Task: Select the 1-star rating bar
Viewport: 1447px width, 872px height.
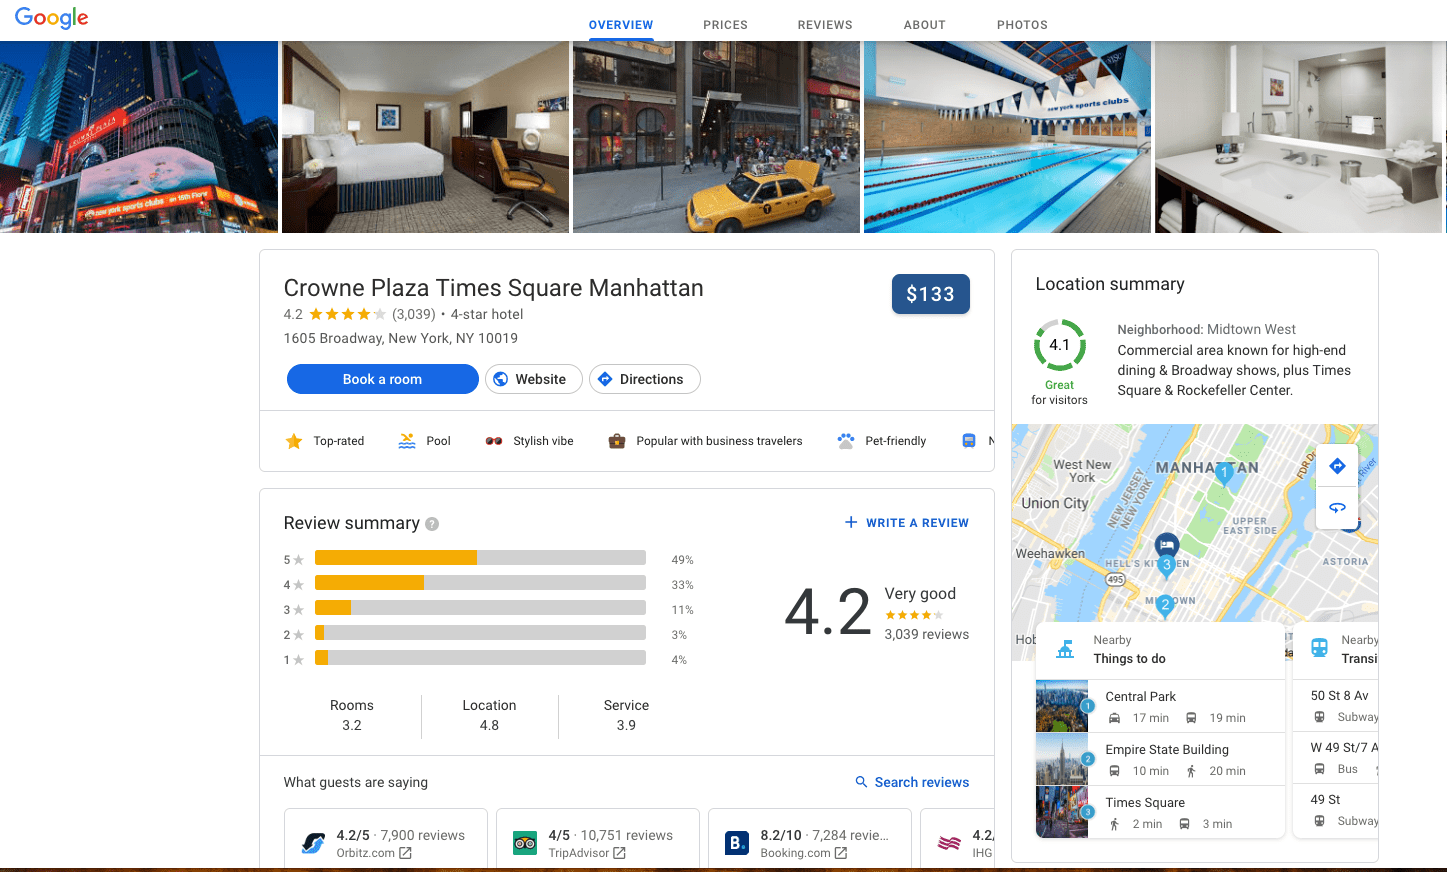Action: click(480, 658)
